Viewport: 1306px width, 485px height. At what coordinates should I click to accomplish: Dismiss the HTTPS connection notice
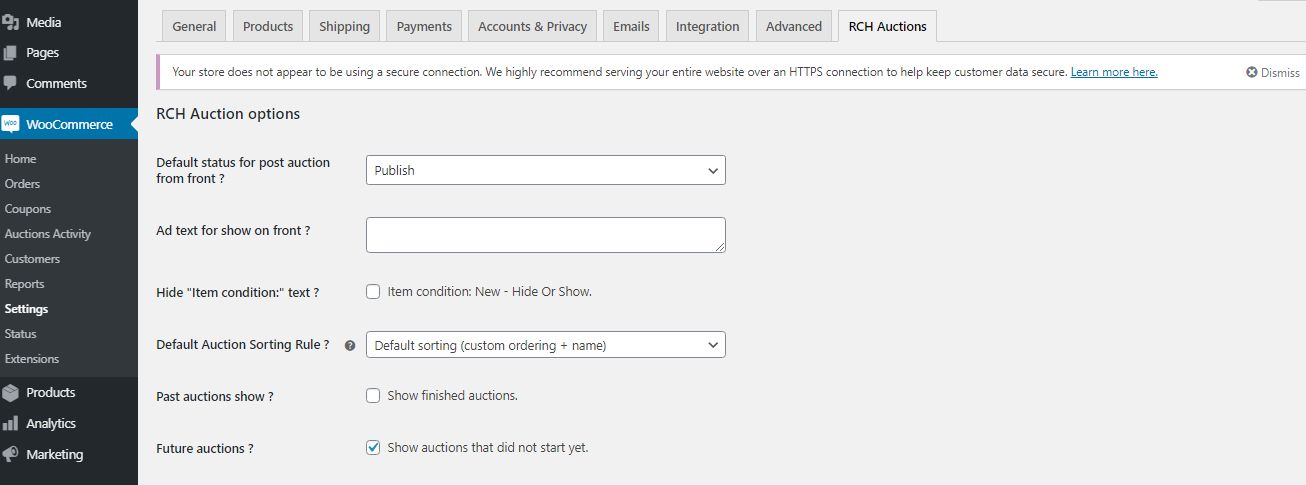(x=1272, y=73)
